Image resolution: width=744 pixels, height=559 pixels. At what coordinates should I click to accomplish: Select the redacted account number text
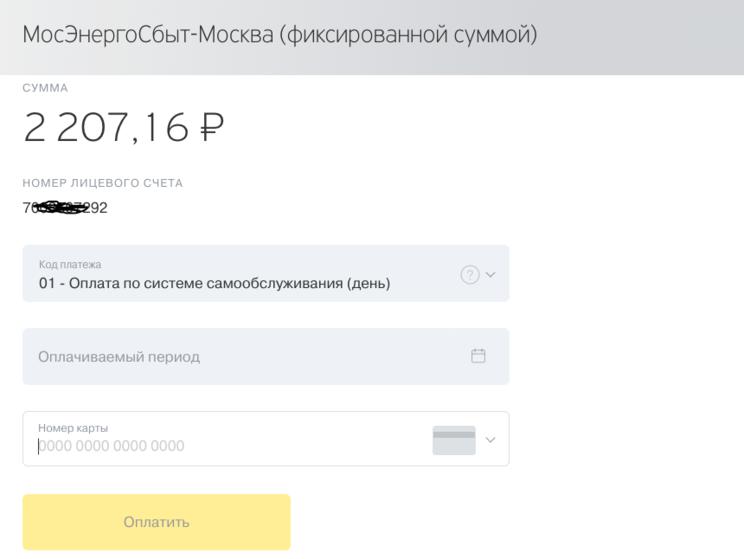coord(64,208)
